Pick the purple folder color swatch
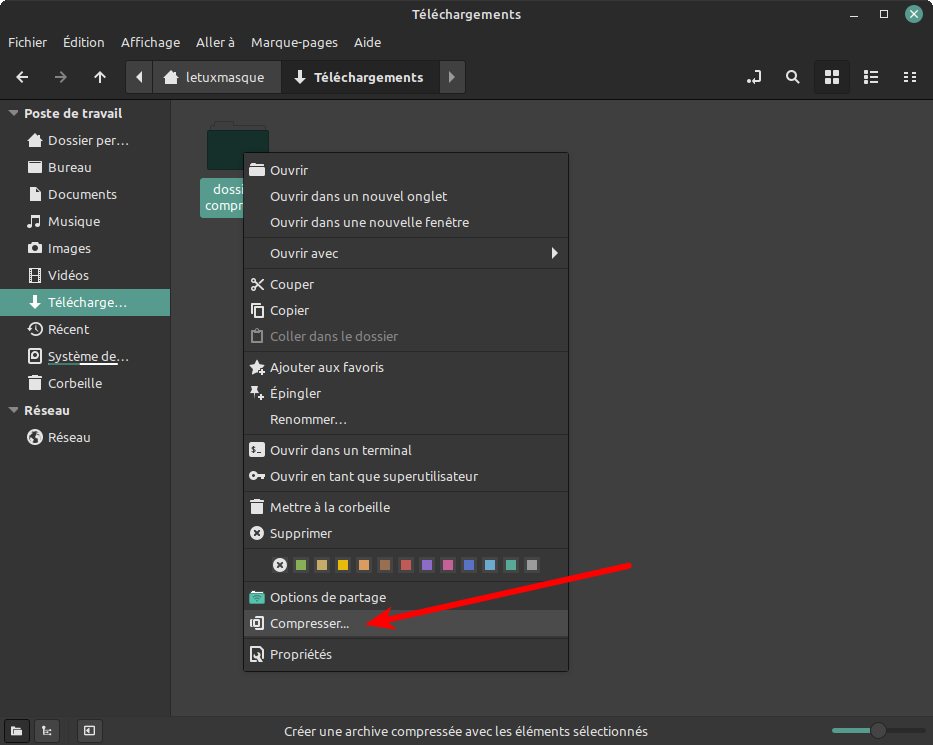Viewport: 933px width, 745px height. [427, 565]
